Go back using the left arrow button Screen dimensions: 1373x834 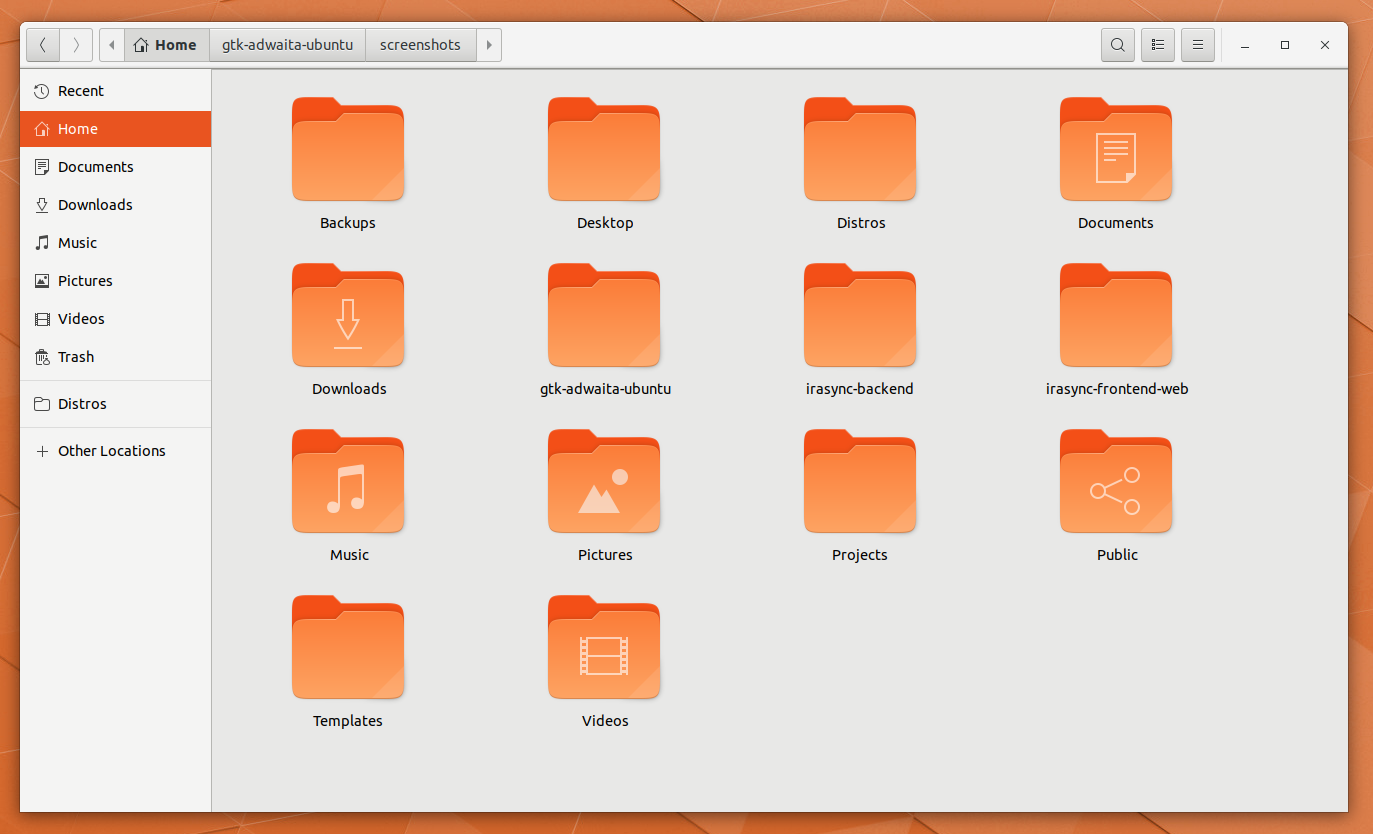pyautogui.click(x=43, y=45)
